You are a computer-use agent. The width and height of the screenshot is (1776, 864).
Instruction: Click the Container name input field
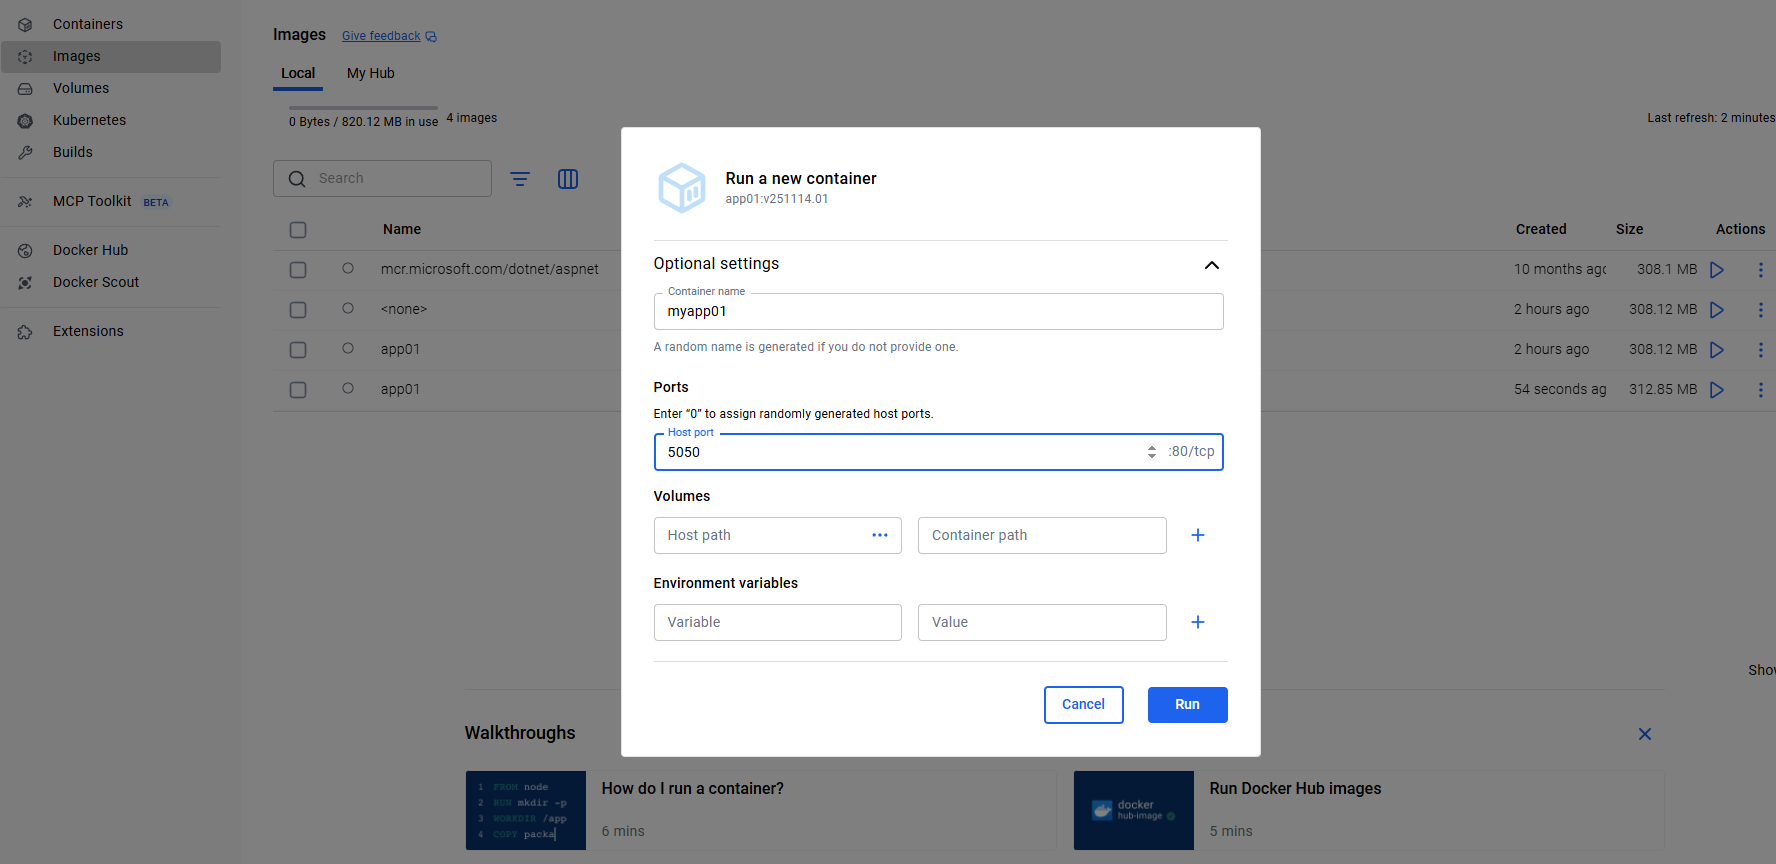tap(938, 311)
